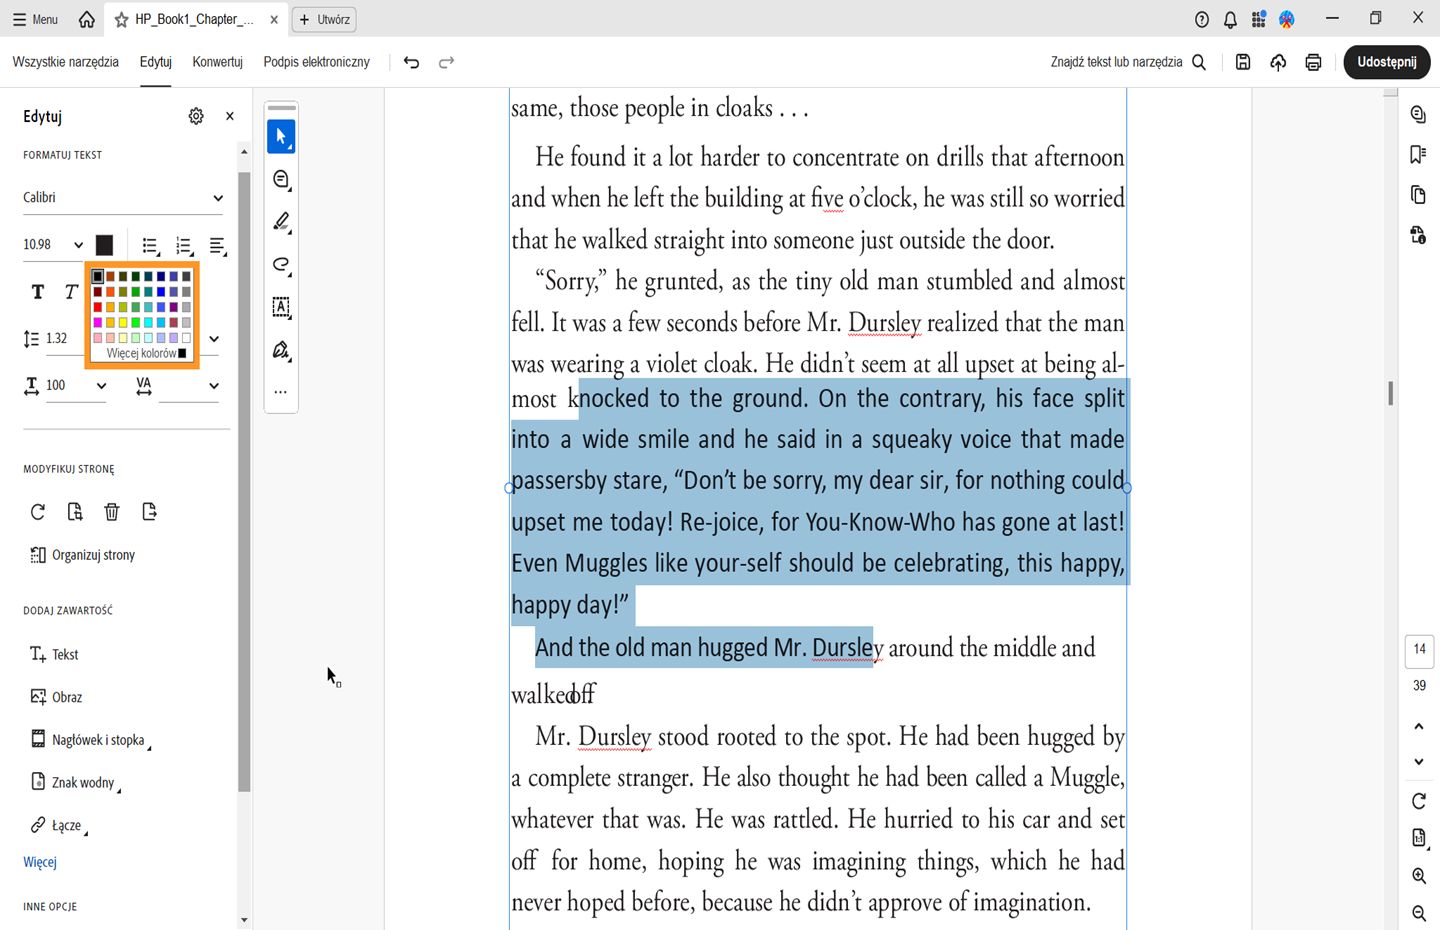This screenshot has width=1440, height=930.
Task: Expand the 10.98 font size dropdown
Action: pos(78,245)
